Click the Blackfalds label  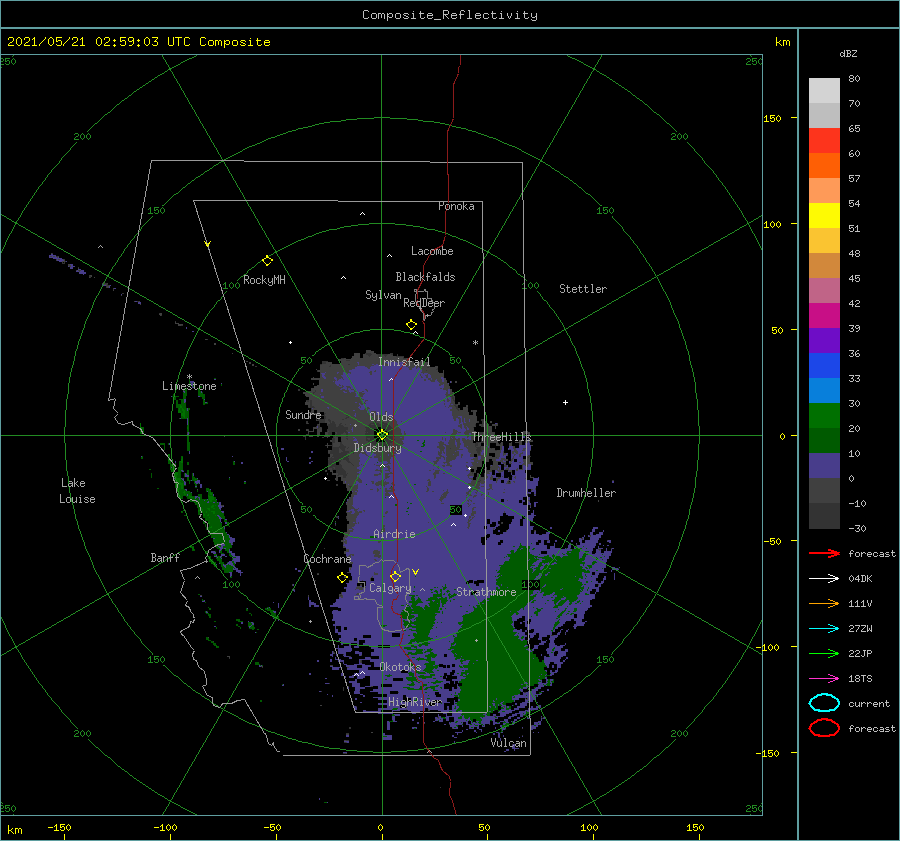pyautogui.click(x=425, y=277)
